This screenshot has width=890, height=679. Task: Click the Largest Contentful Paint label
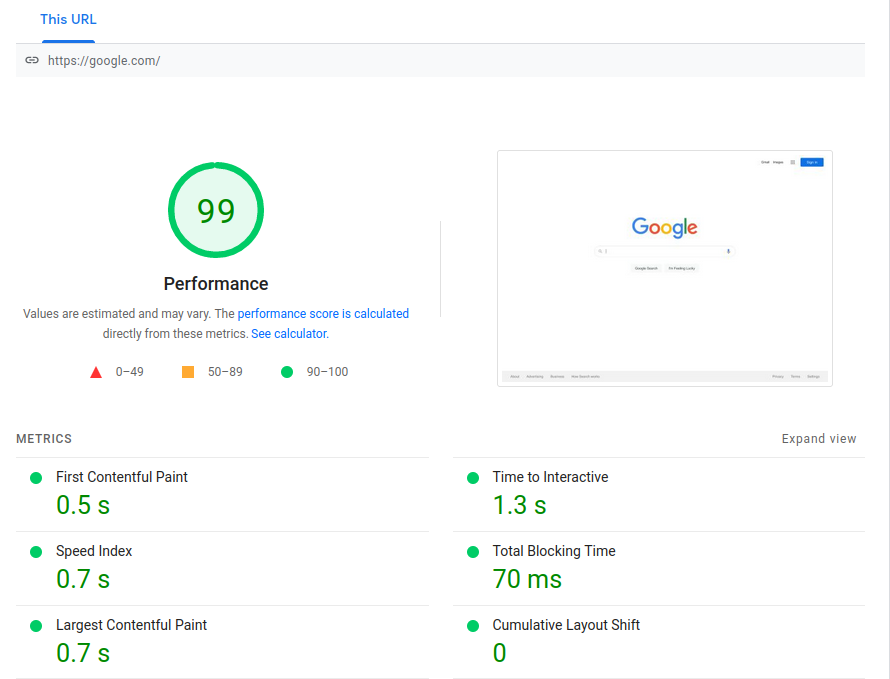(131, 624)
